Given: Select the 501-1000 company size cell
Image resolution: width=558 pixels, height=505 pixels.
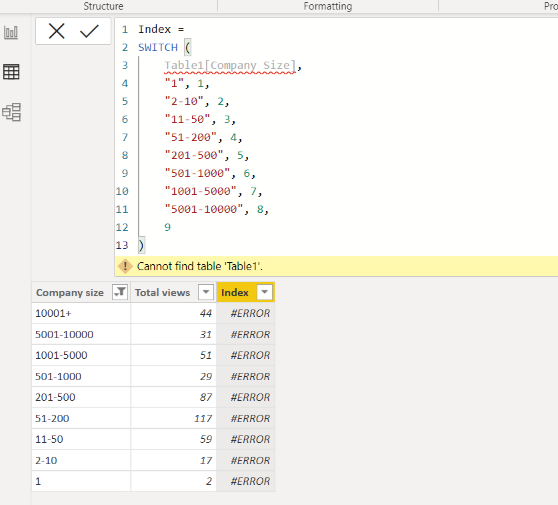Looking at the screenshot, I should (81, 376).
